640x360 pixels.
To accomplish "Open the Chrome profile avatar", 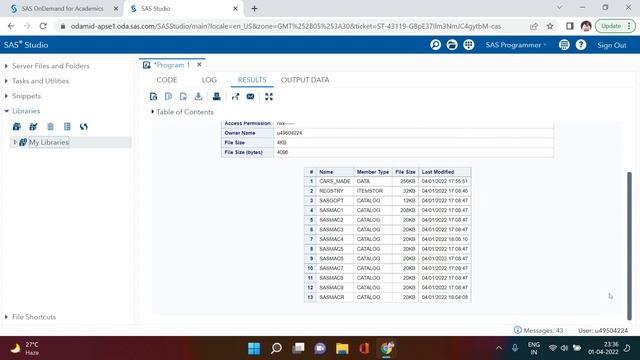I will point(586,26).
